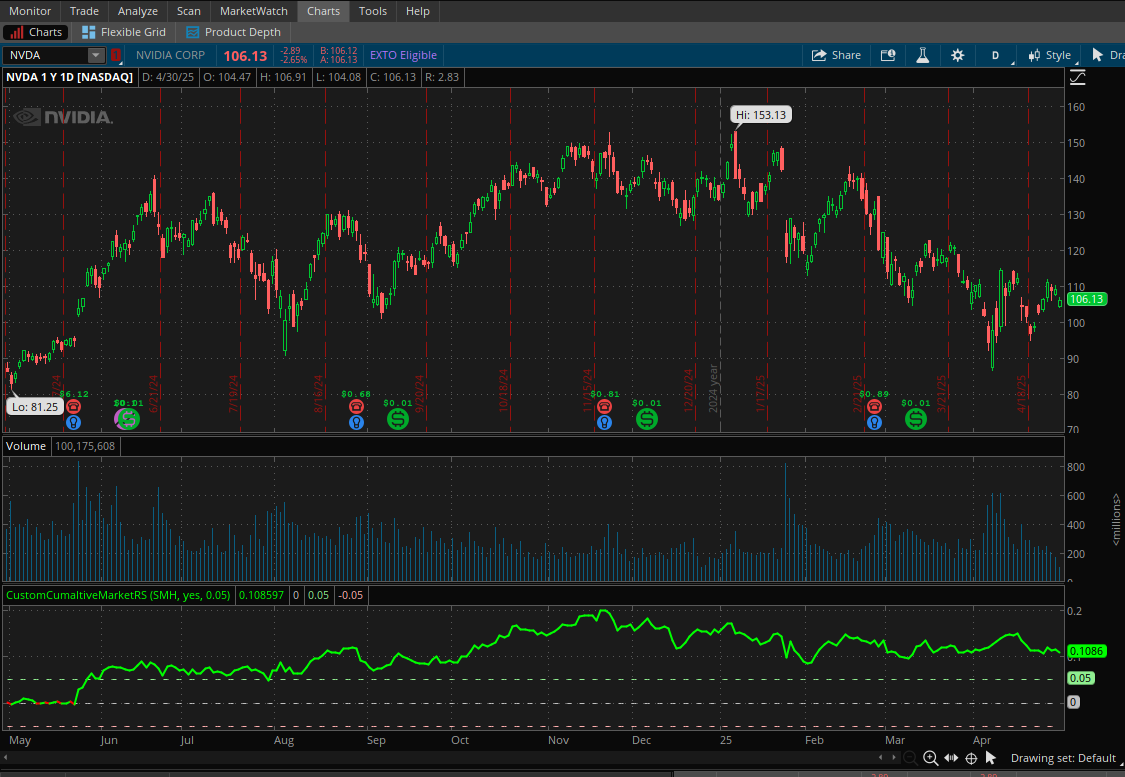Screen dimensions: 1125x777
Task: Click the alert window icon beside Share
Action: point(888,55)
